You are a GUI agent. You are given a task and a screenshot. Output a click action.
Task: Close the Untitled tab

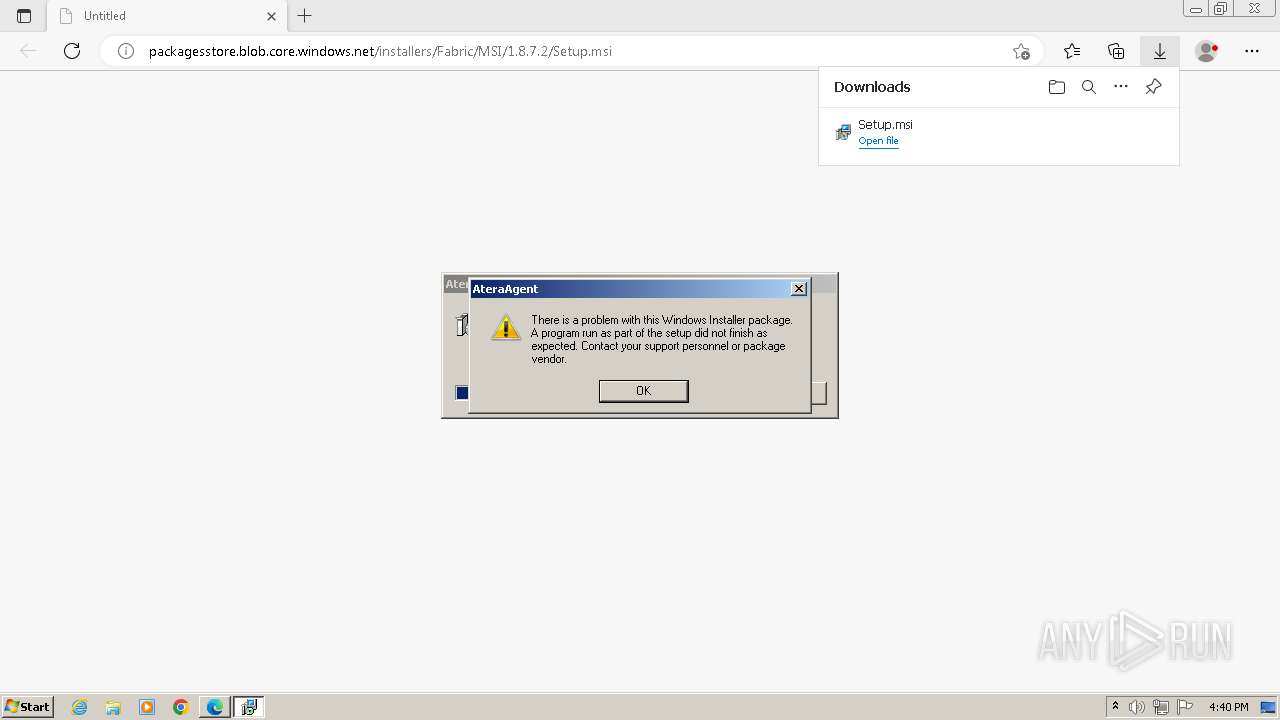(272, 16)
